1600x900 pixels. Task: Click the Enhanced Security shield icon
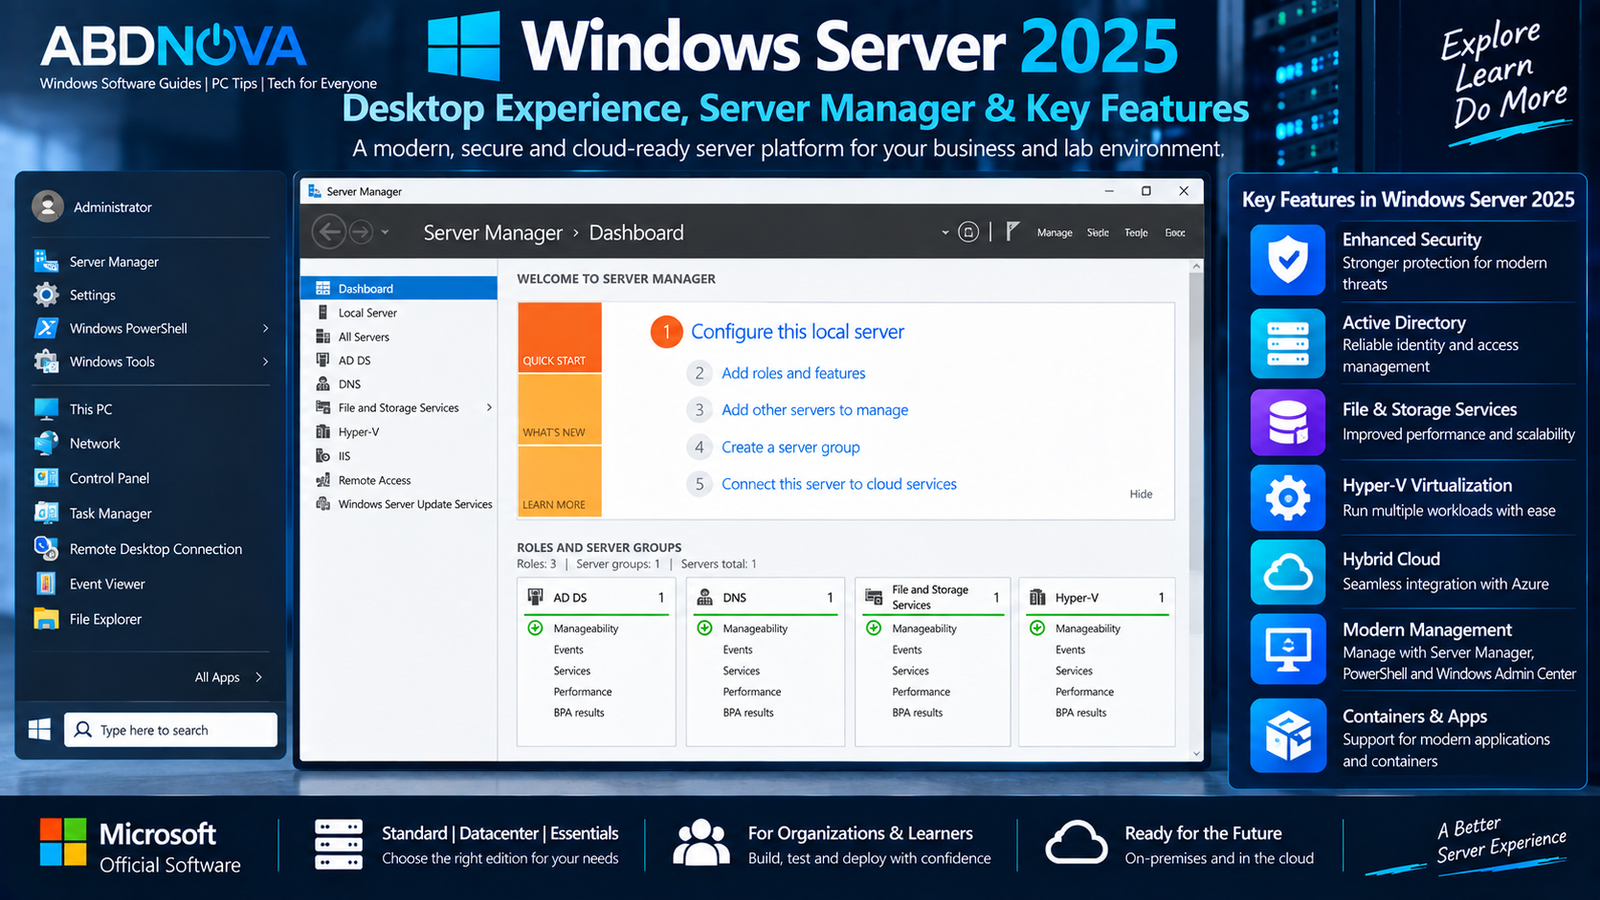tap(1288, 260)
